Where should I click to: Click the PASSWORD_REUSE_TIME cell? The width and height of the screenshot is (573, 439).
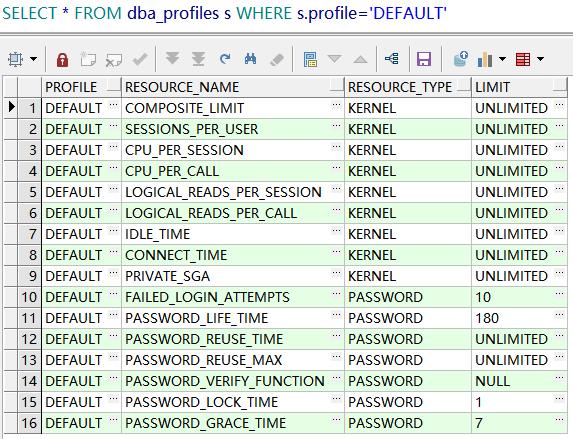click(233, 339)
